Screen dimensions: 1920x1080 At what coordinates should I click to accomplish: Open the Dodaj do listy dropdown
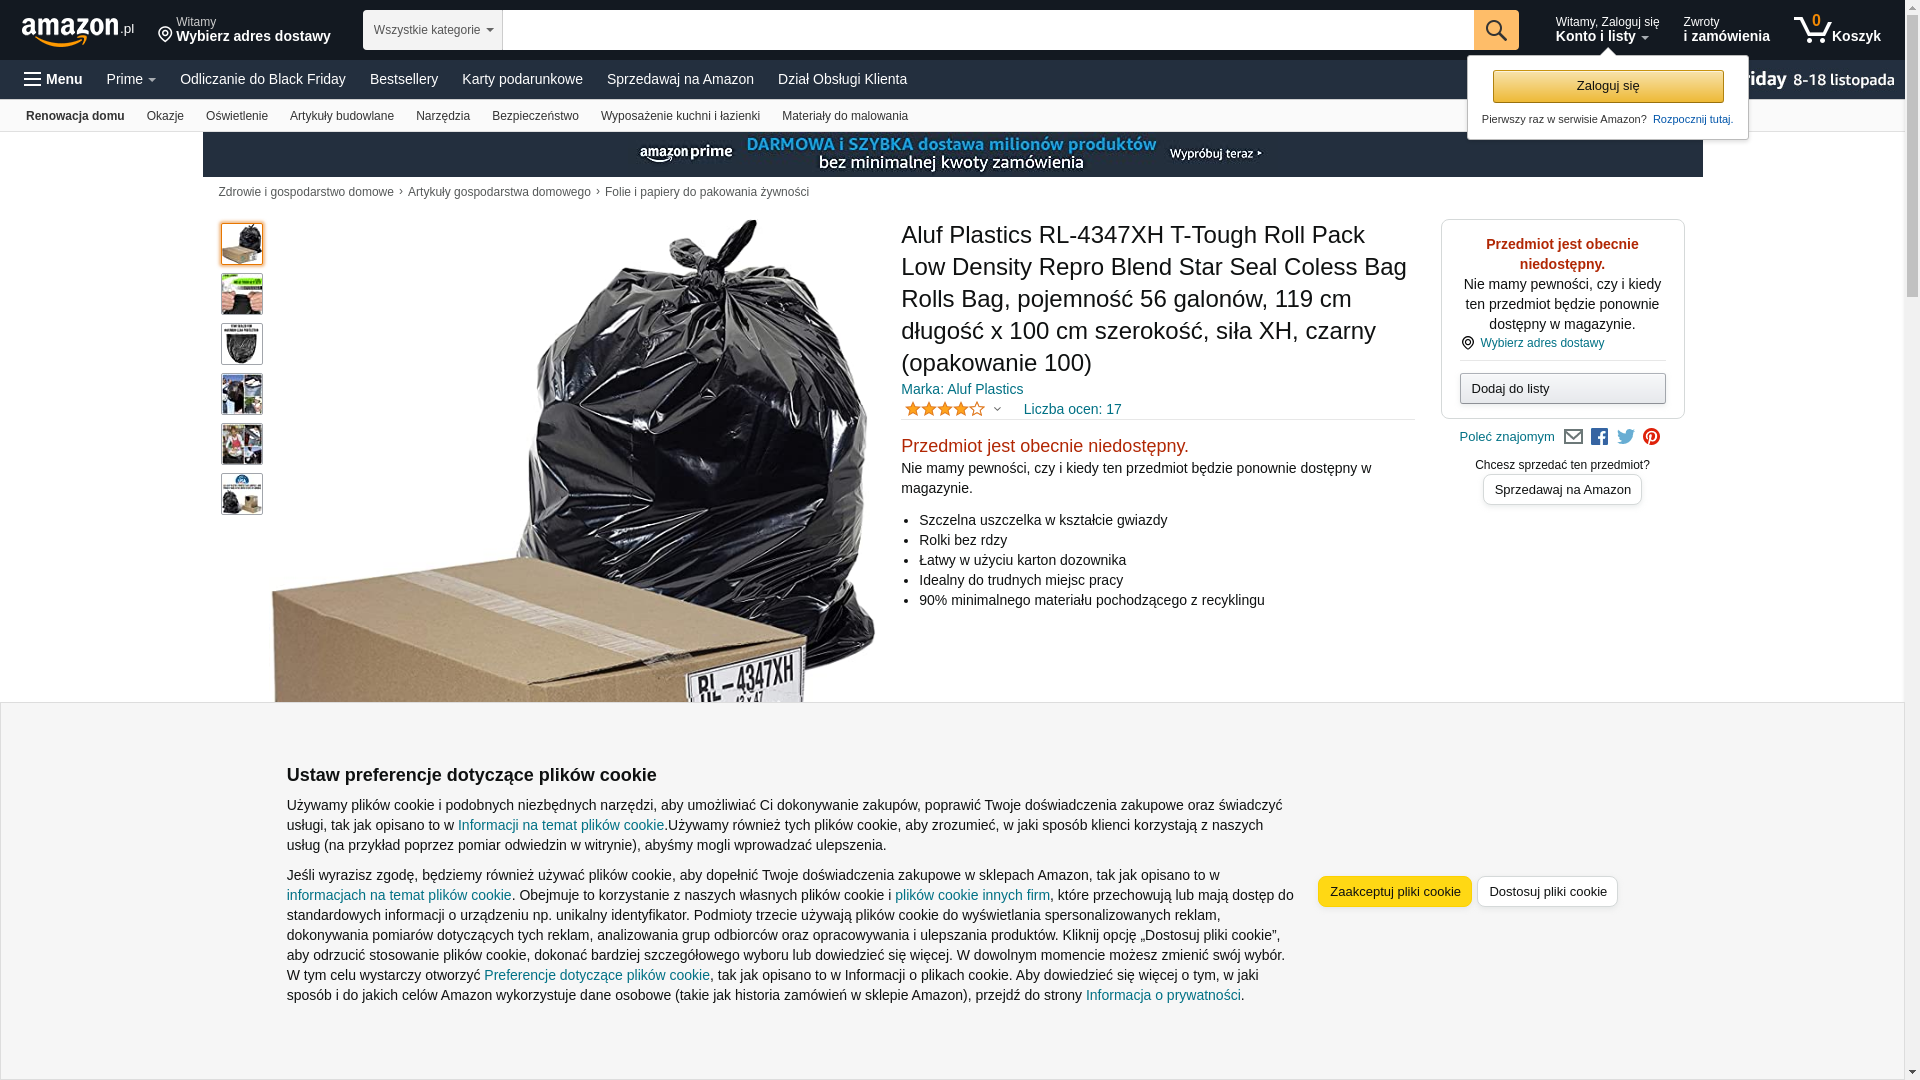1562,388
